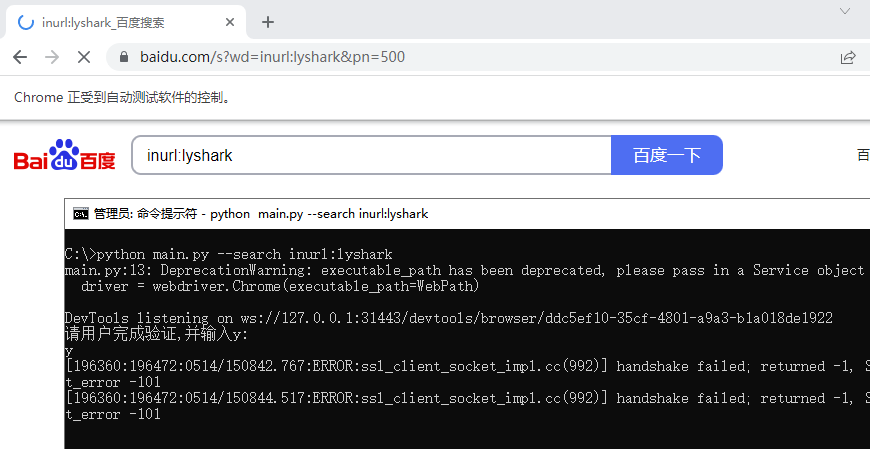The width and height of the screenshot is (870, 449).
Task: Close the inurl:lyshark tab
Action: [230, 22]
